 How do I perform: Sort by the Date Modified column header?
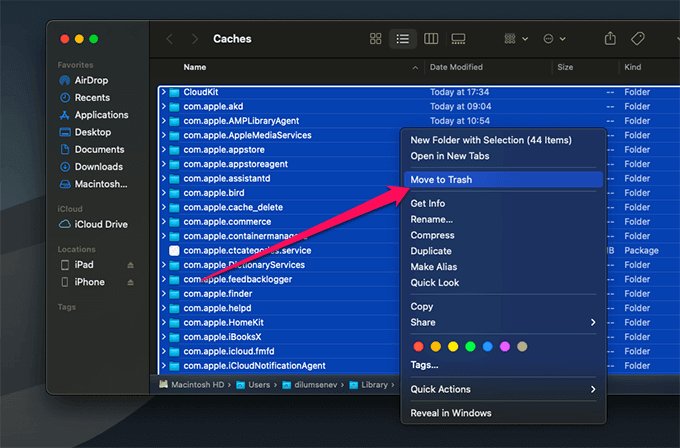[456, 67]
